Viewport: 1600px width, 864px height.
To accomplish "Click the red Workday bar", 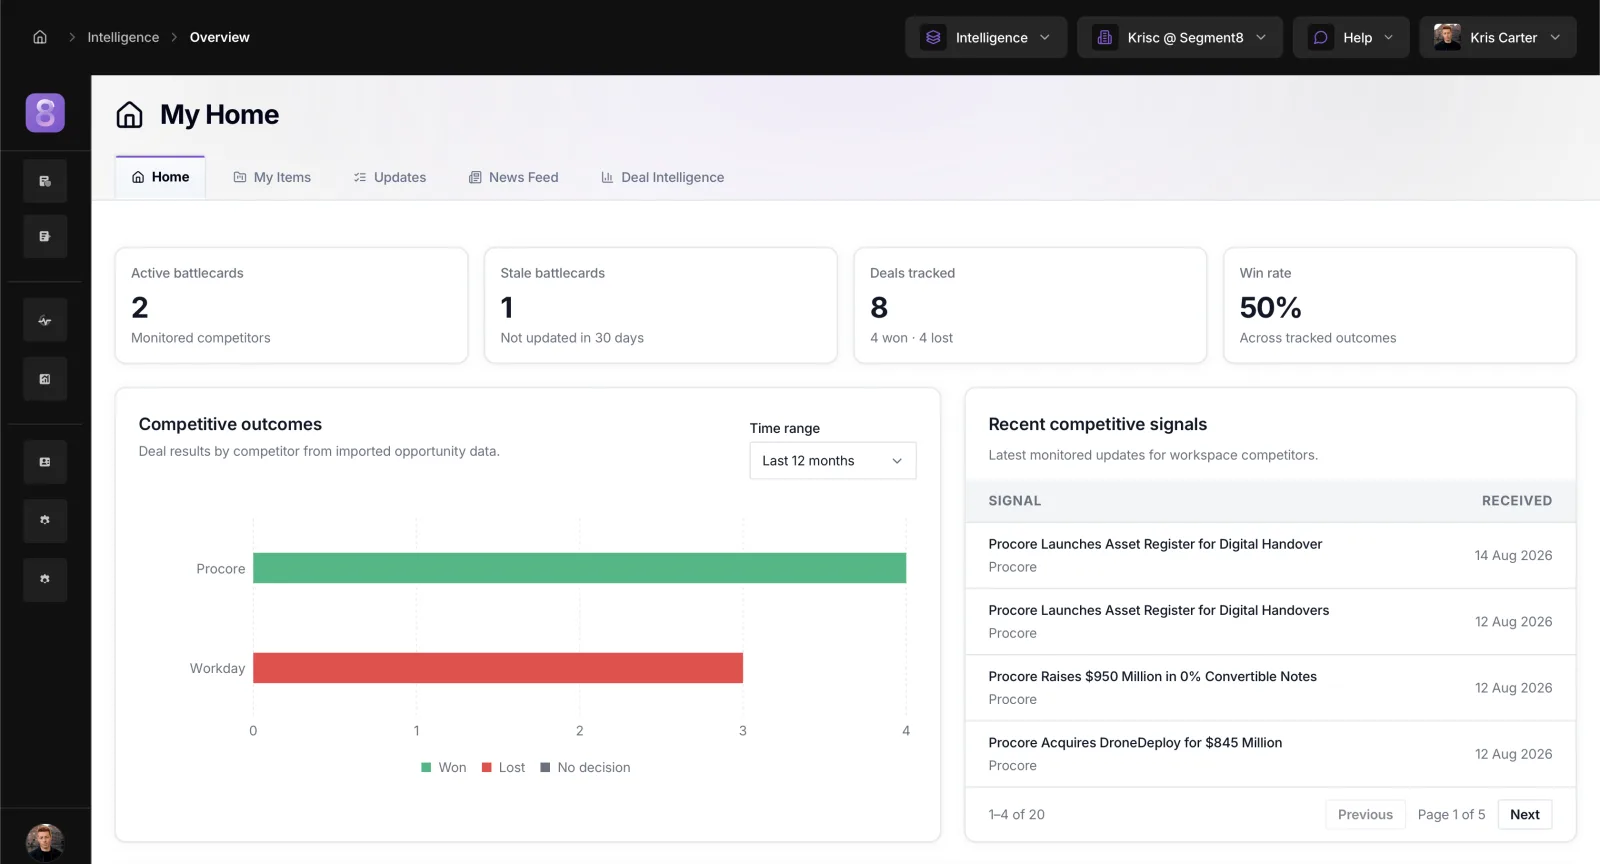I will [x=498, y=668].
